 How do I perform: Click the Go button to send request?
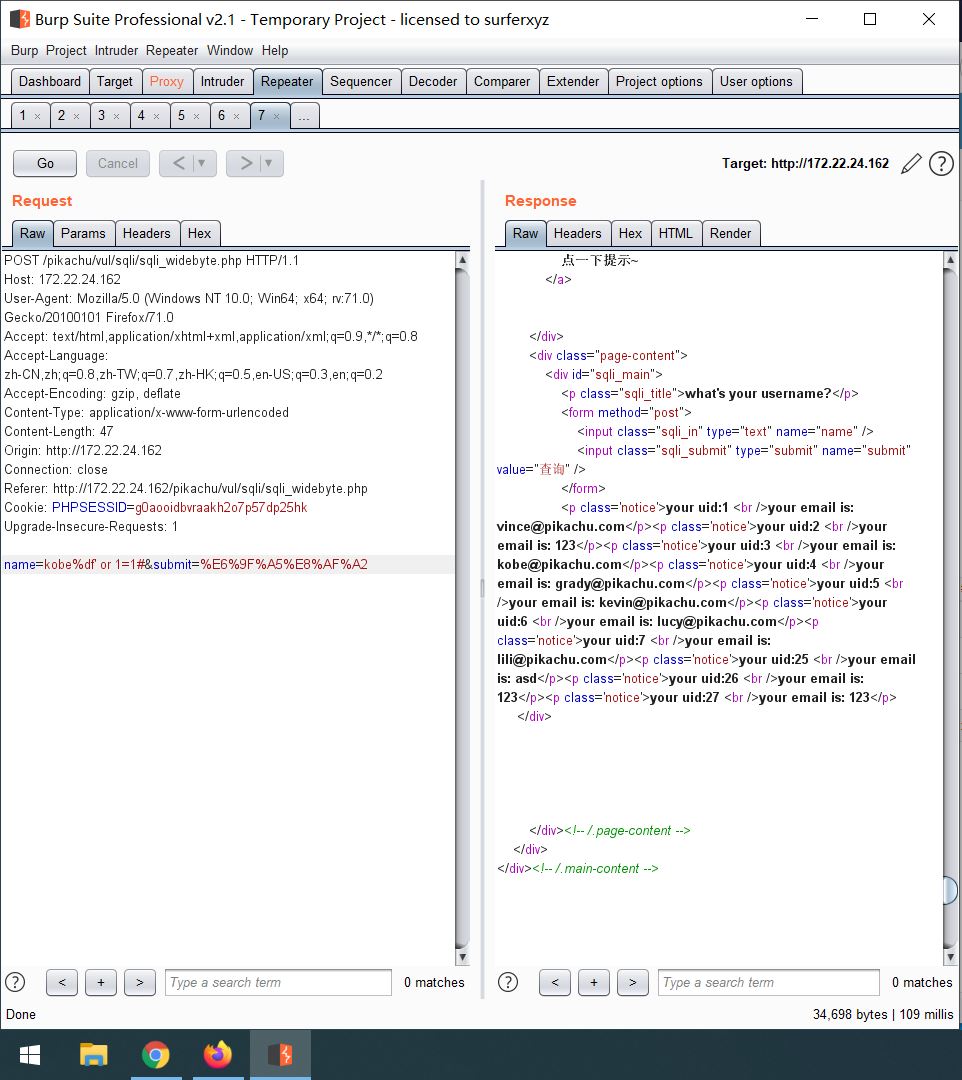45,163
